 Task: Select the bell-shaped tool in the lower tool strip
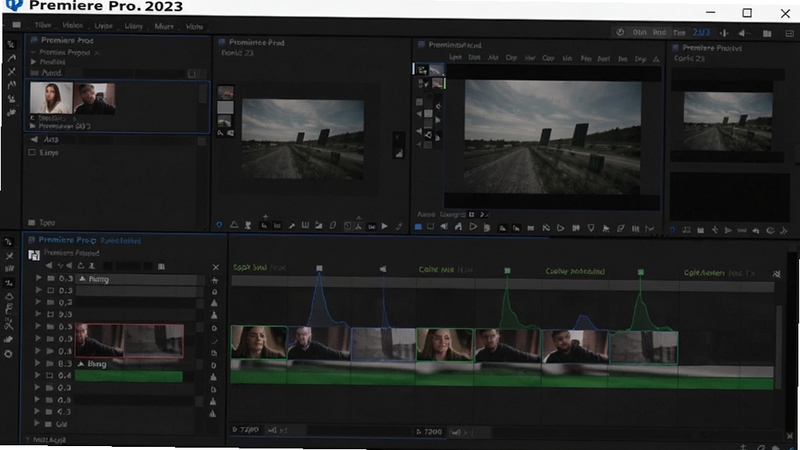[9, 296]
